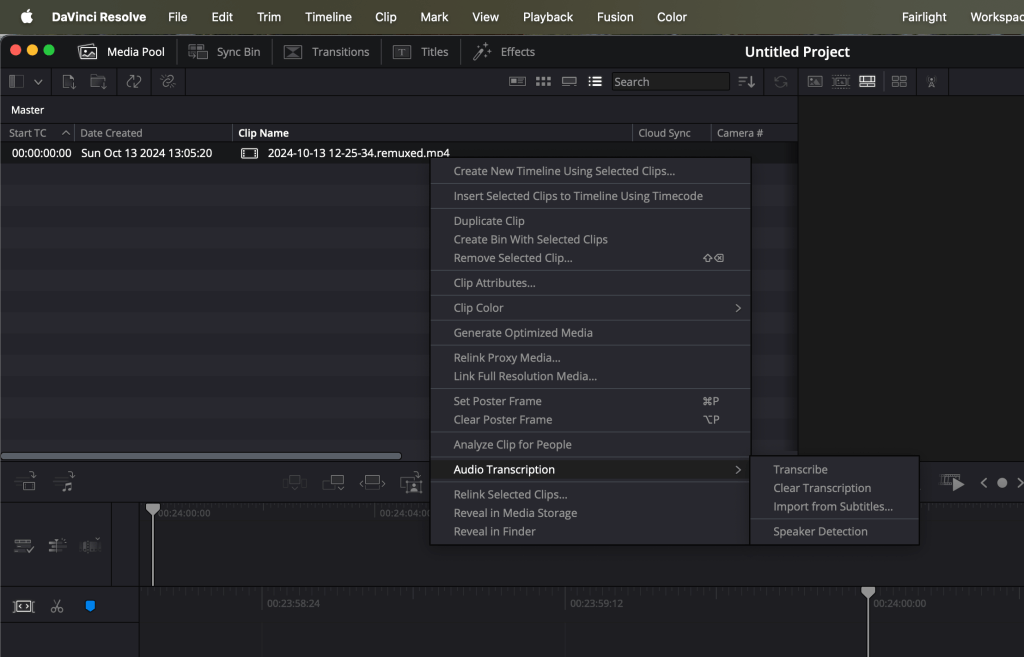
Task: Click Import from Subtitles in the submenu
Action: tap(835, 507)
